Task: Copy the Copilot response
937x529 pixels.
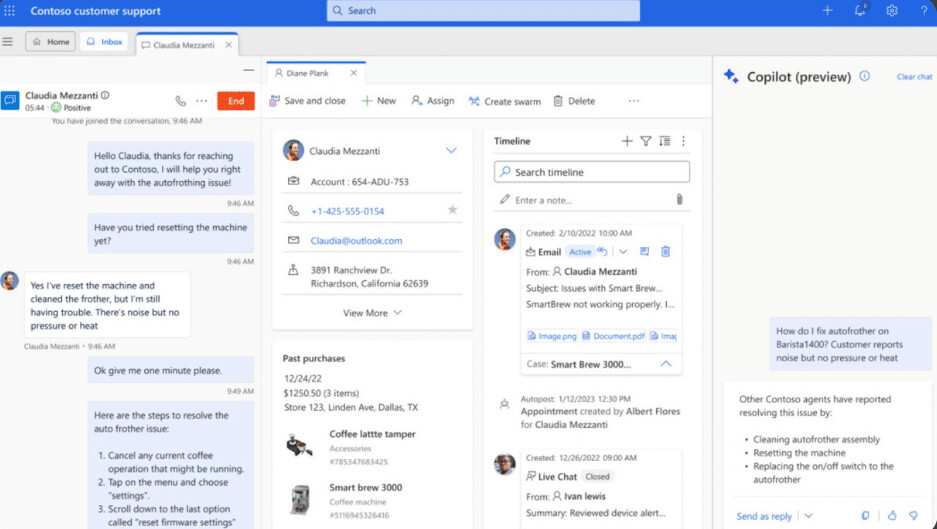Action: [x=865, y=515]
